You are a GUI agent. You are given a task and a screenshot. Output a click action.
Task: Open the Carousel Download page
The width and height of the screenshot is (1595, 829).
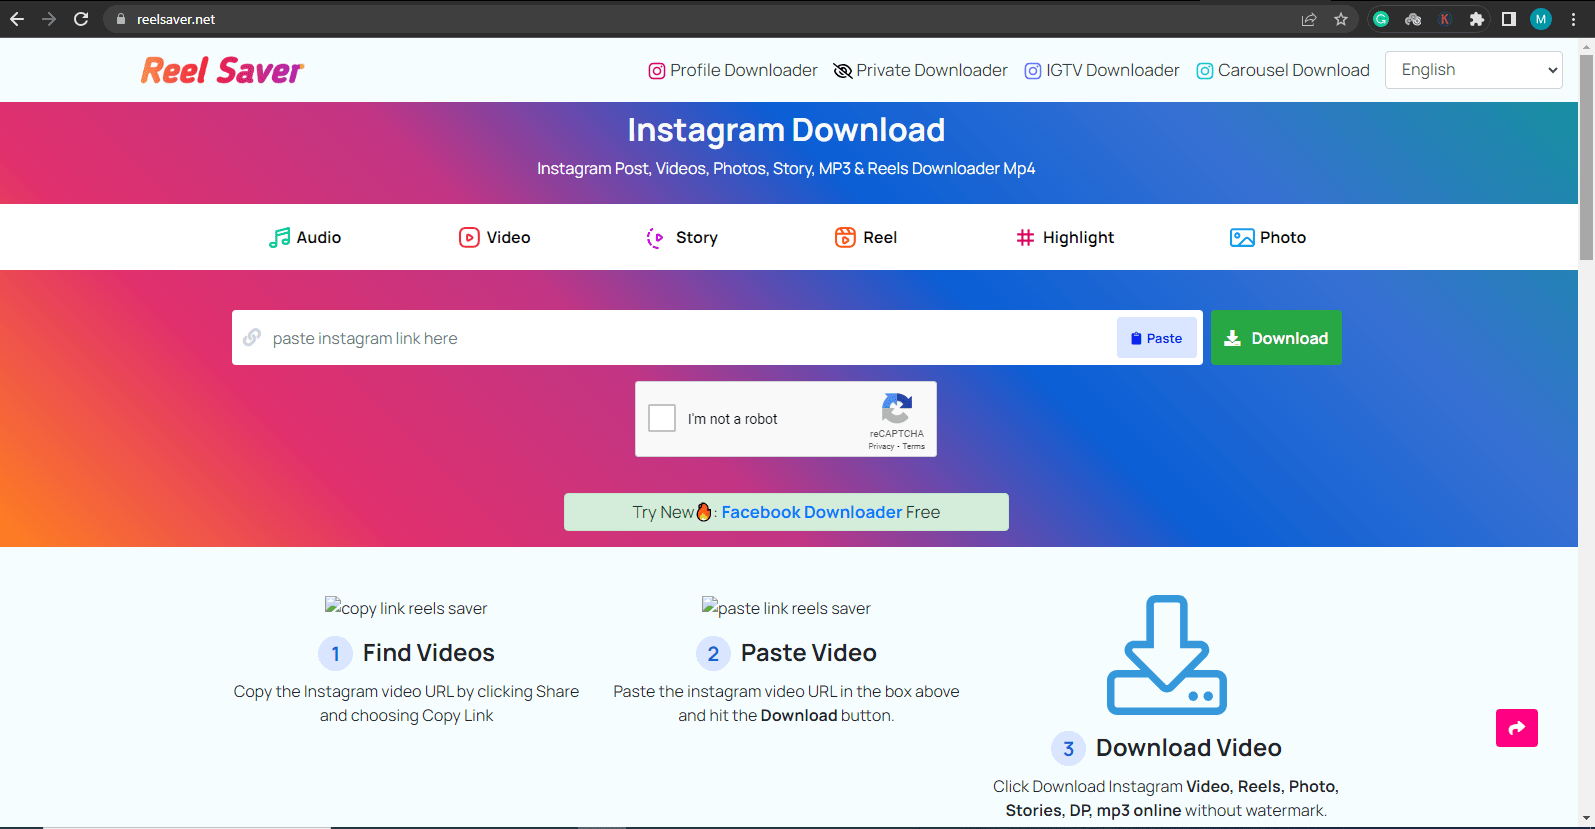point(1283,70)
